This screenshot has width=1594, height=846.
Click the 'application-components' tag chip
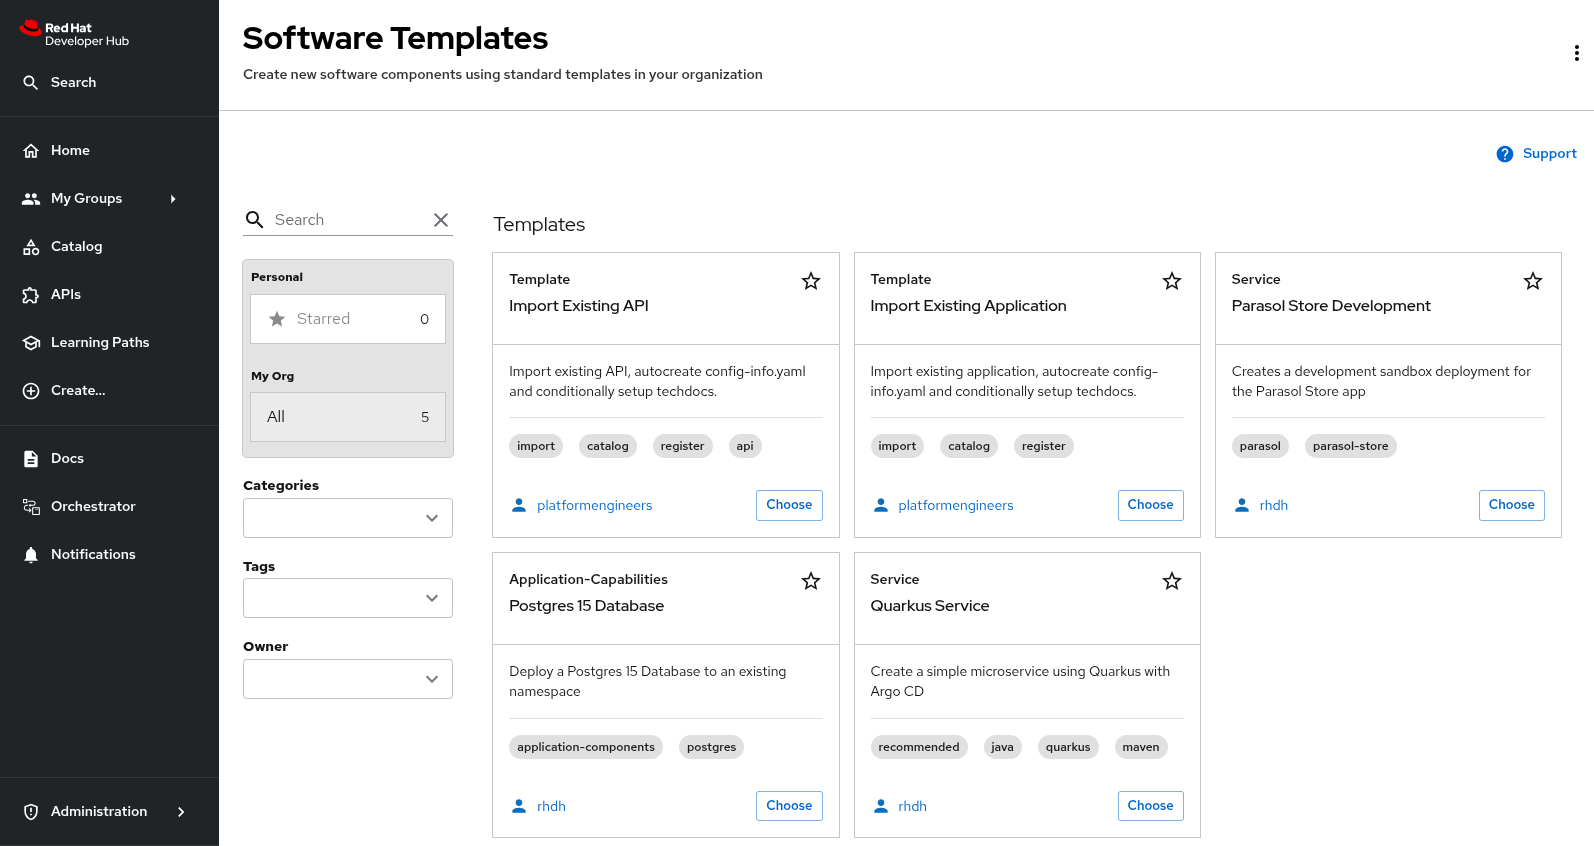[x=586, y=747]
